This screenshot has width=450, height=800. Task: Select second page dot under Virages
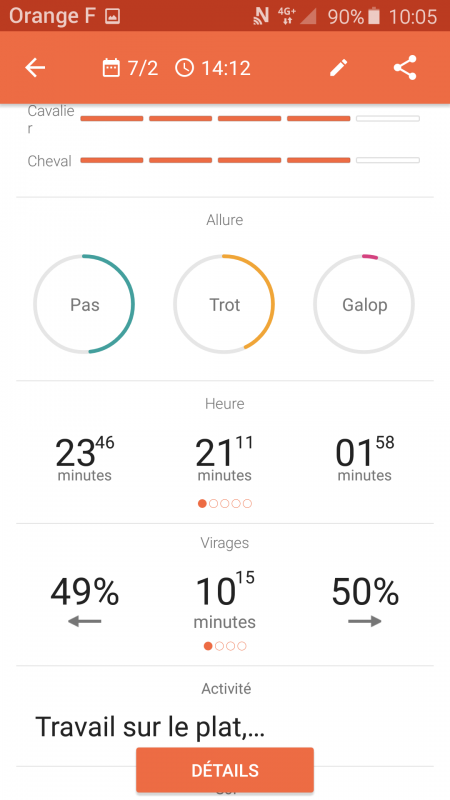click(219, 646)
